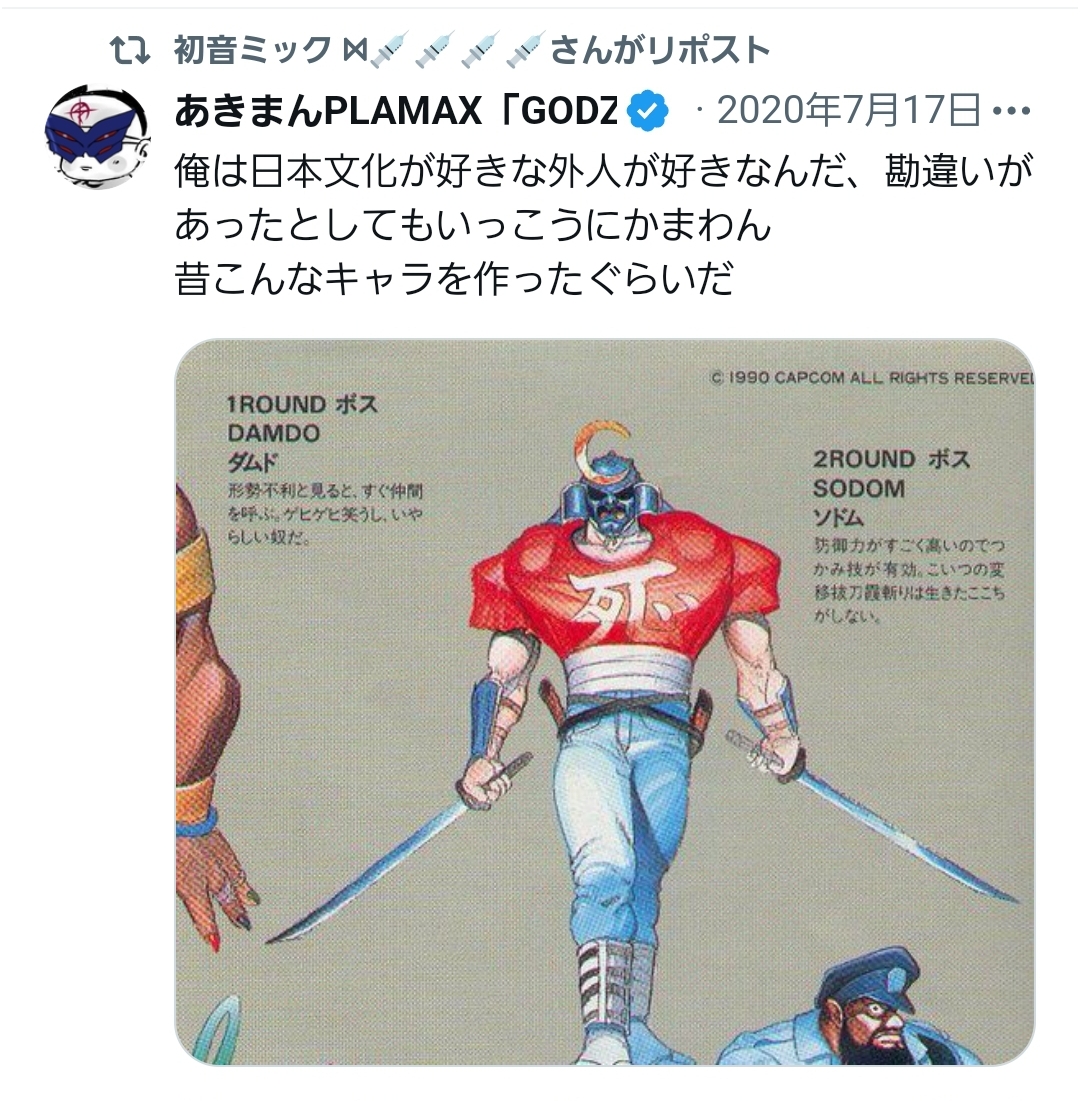Click the さんがリポスト label
Screen dimensions: 1080x1101
coord(659,51)
